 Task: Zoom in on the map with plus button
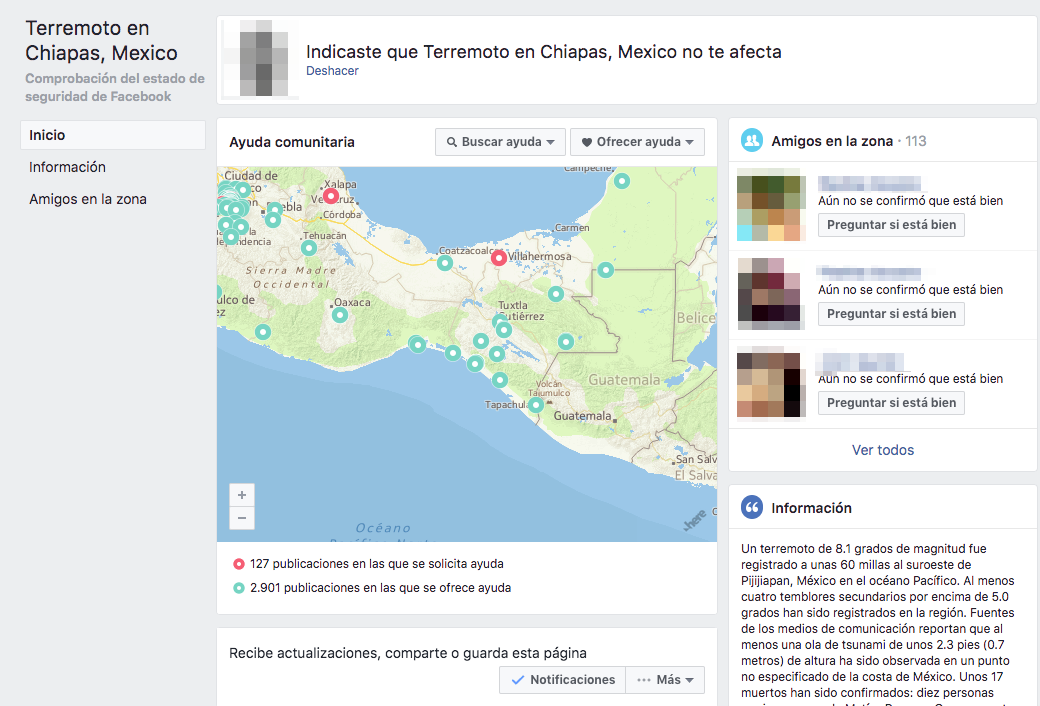coord(241,495)
